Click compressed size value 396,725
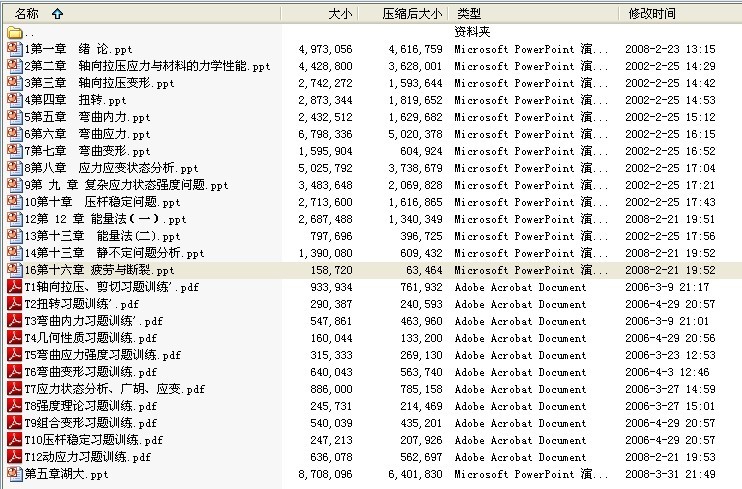This screenshot has width=742, height=489. [x=421, y=236]
